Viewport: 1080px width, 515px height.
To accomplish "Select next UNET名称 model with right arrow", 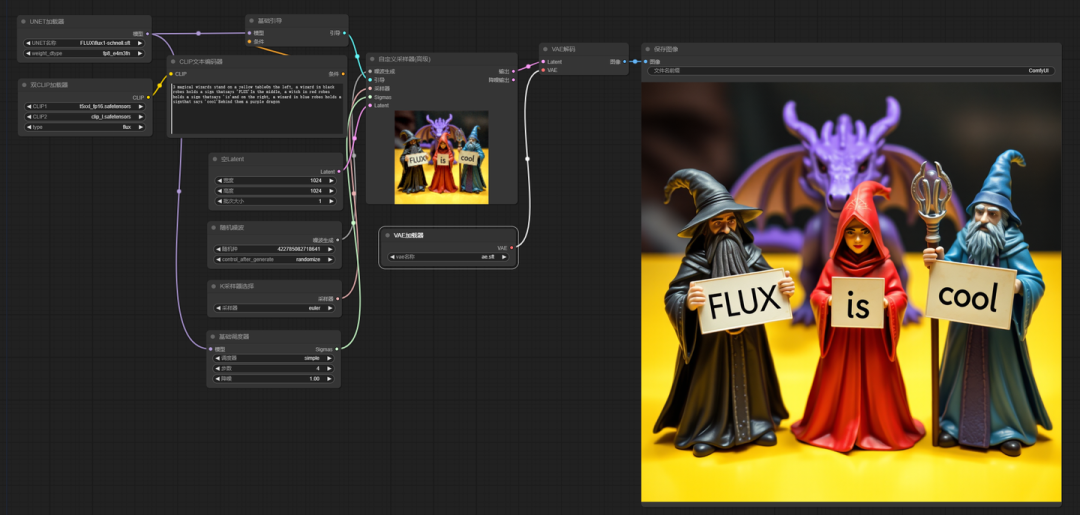I will tap(140, 43).
